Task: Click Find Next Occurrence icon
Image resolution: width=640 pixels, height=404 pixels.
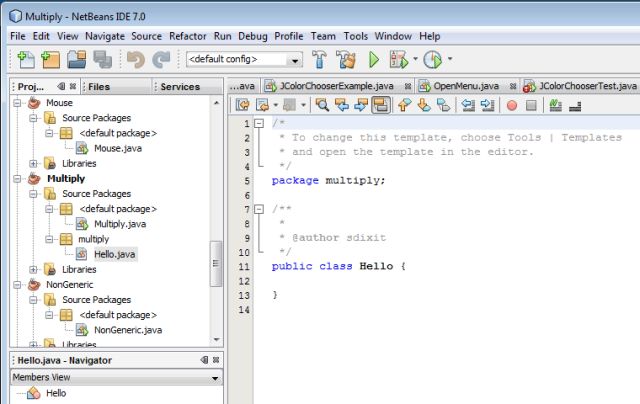Action: click(361, 105)
